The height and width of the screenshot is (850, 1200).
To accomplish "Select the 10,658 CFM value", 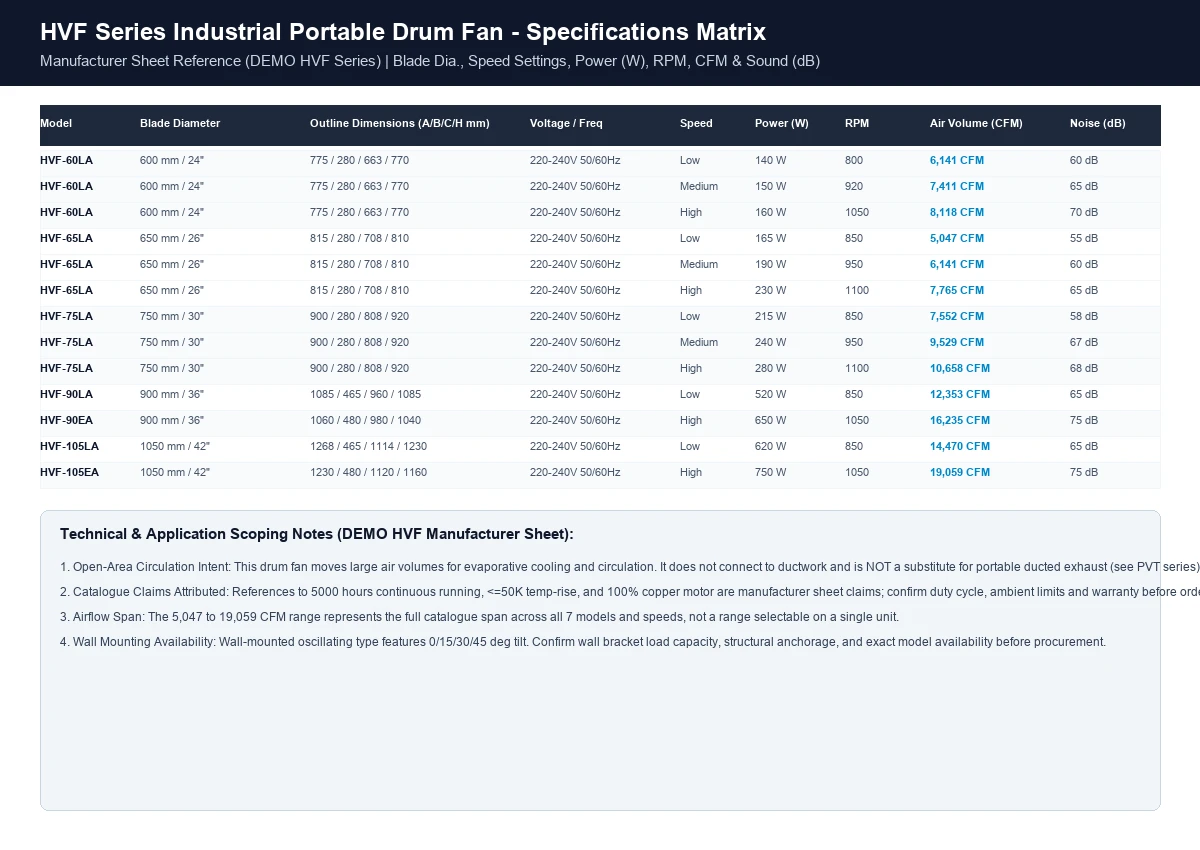I will (960, 368).
